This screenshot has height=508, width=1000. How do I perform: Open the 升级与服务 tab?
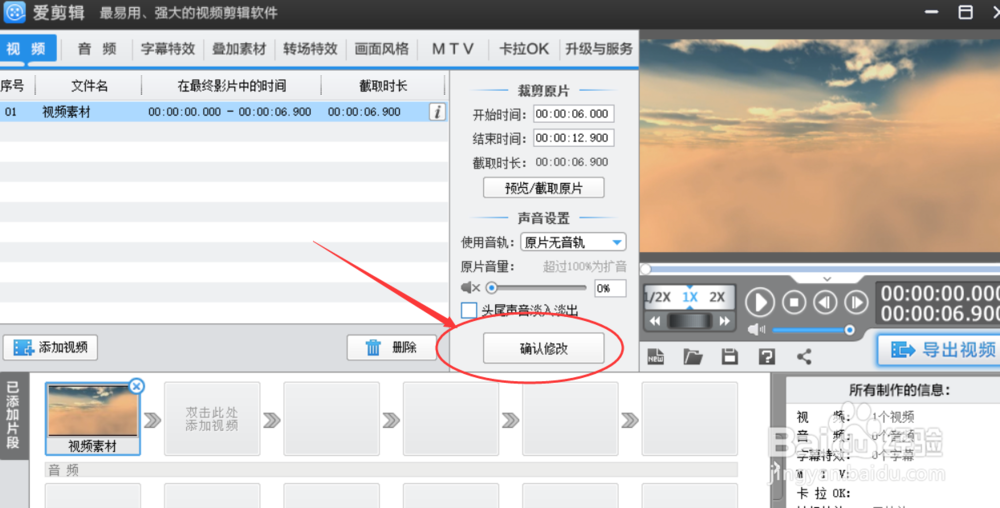[x=598, y=49]
